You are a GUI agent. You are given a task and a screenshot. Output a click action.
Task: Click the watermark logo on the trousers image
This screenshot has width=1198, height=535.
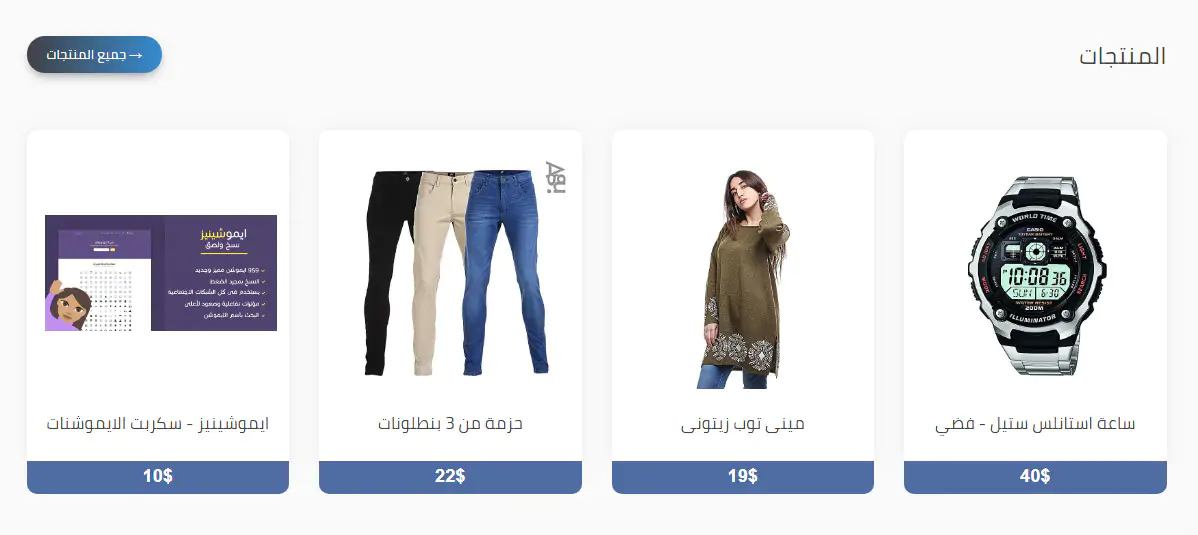click(555, 179)
